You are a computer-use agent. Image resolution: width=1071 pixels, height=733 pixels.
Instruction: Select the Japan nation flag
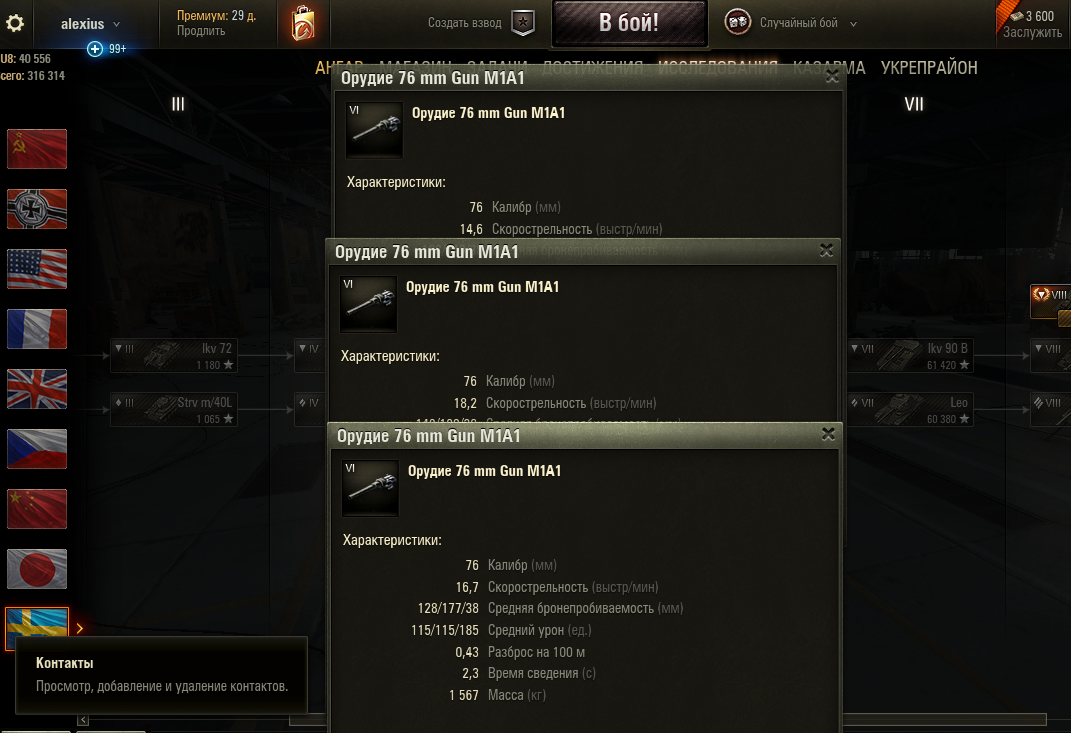pyautogui.click(x=37, y=569)
